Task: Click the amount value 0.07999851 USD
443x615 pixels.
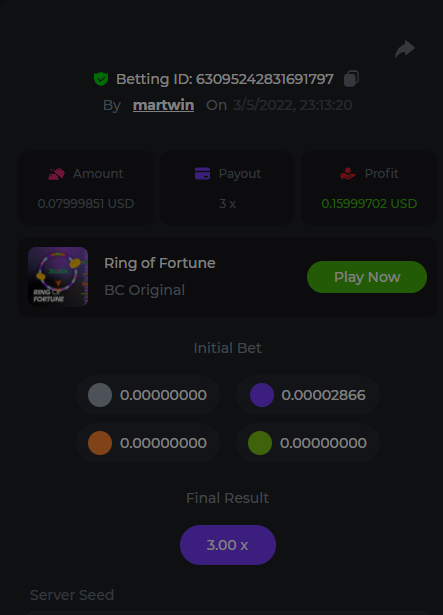Action: click(x=86, y=204)
